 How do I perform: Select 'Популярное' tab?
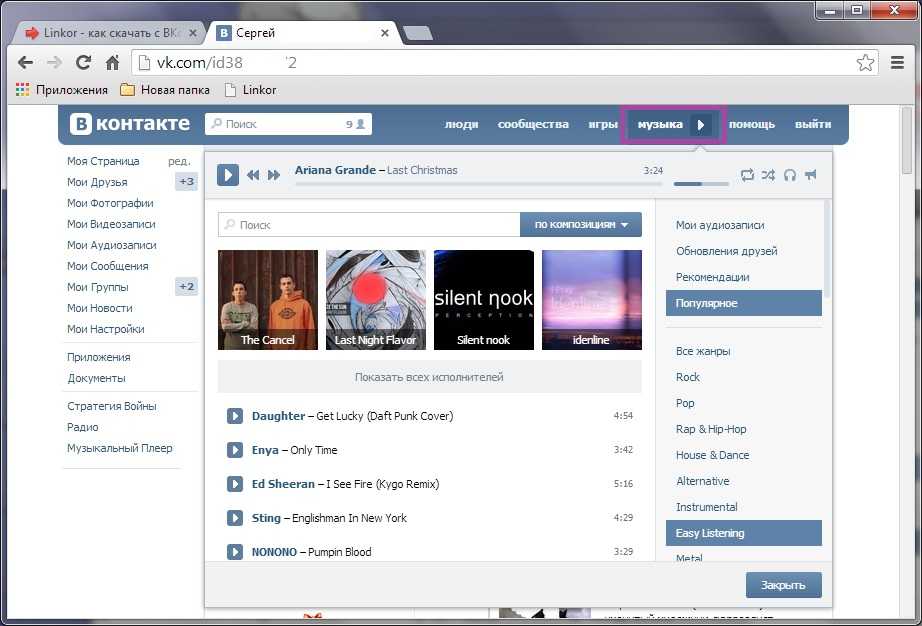pos(744,303)
